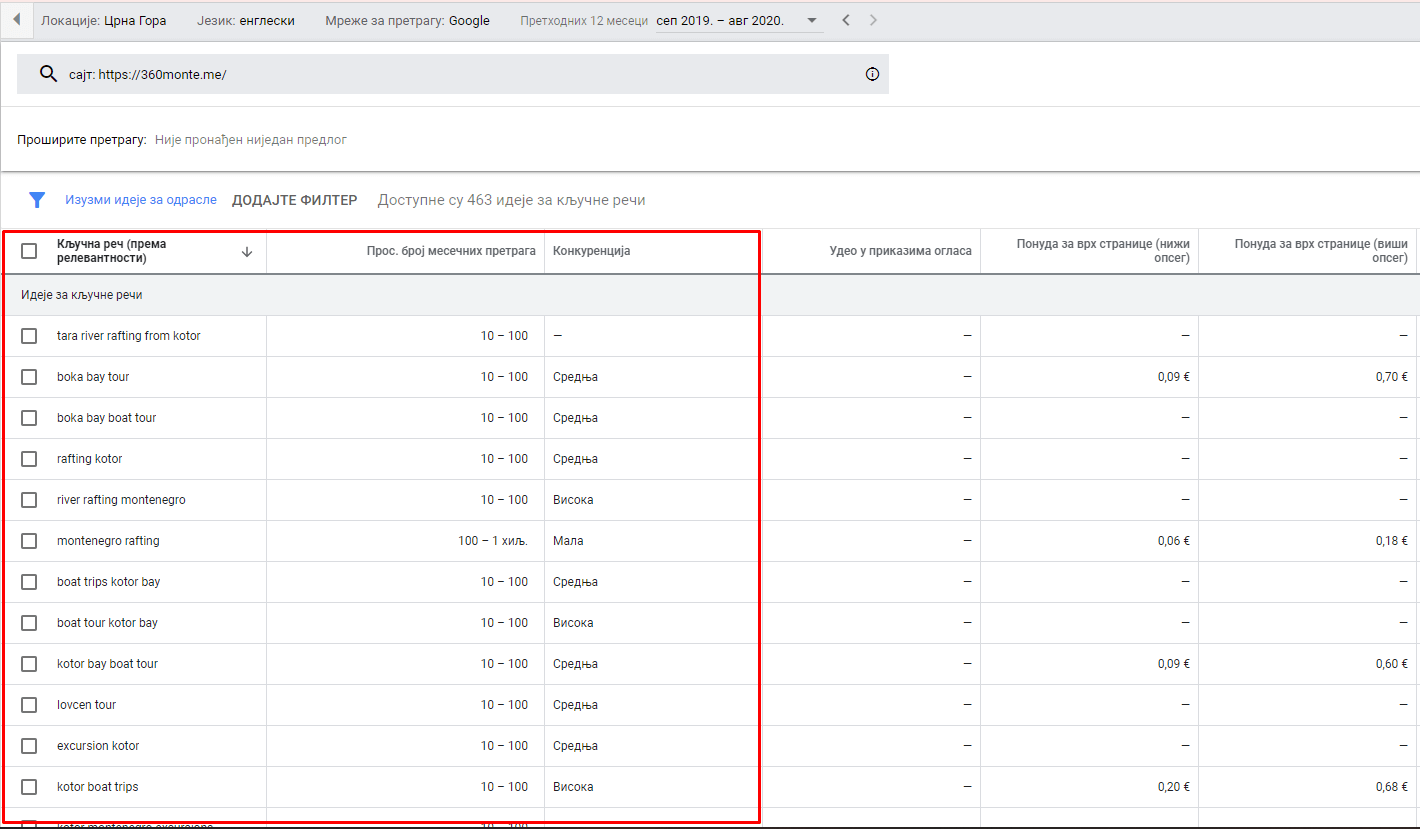
Task: Click keyword text kotor boat trips
Action: 98,787
